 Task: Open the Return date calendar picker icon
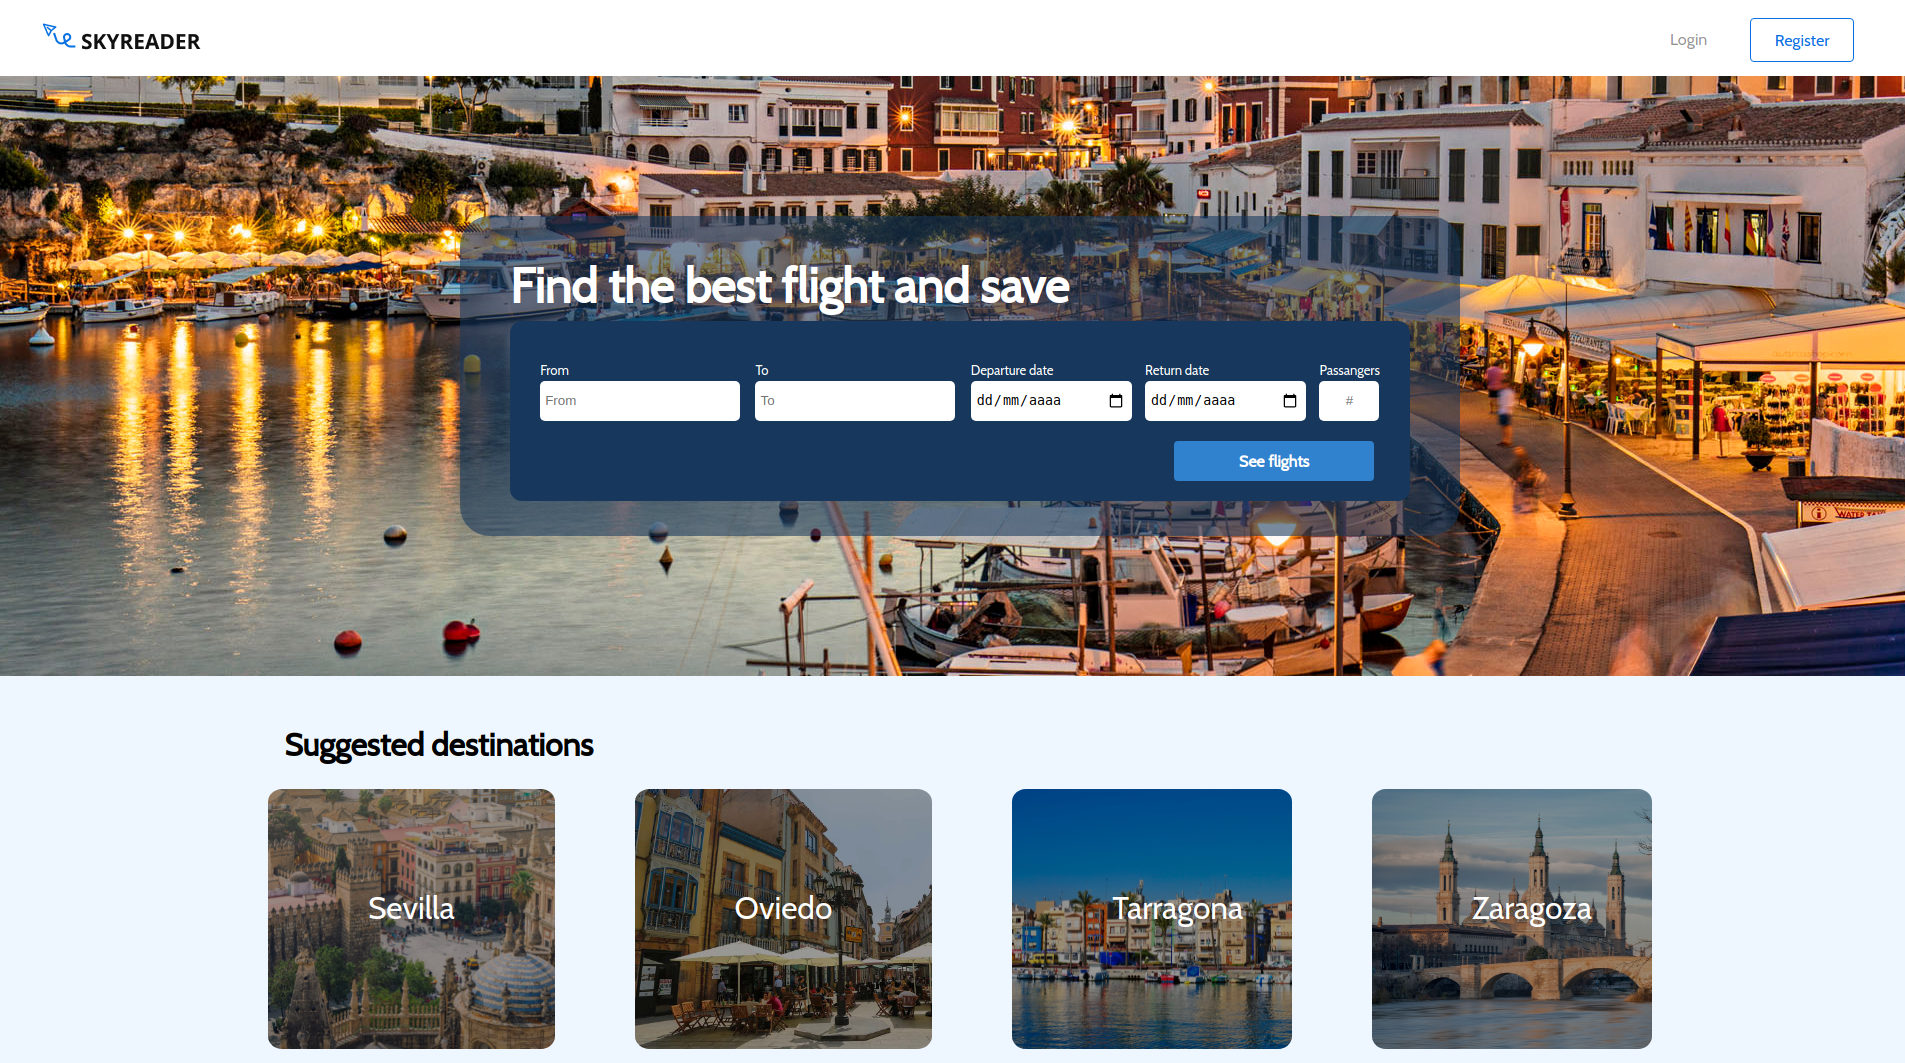tap(1290, 401)
